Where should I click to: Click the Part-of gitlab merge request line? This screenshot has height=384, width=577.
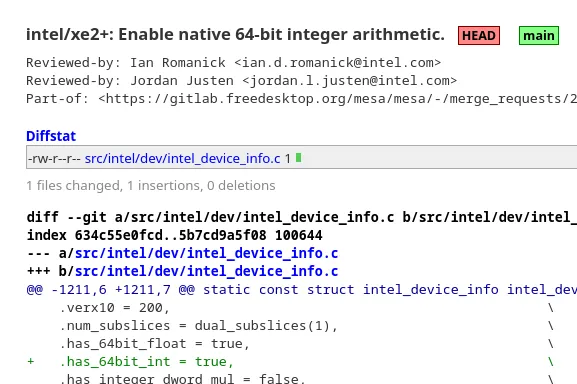click(301, 99)
